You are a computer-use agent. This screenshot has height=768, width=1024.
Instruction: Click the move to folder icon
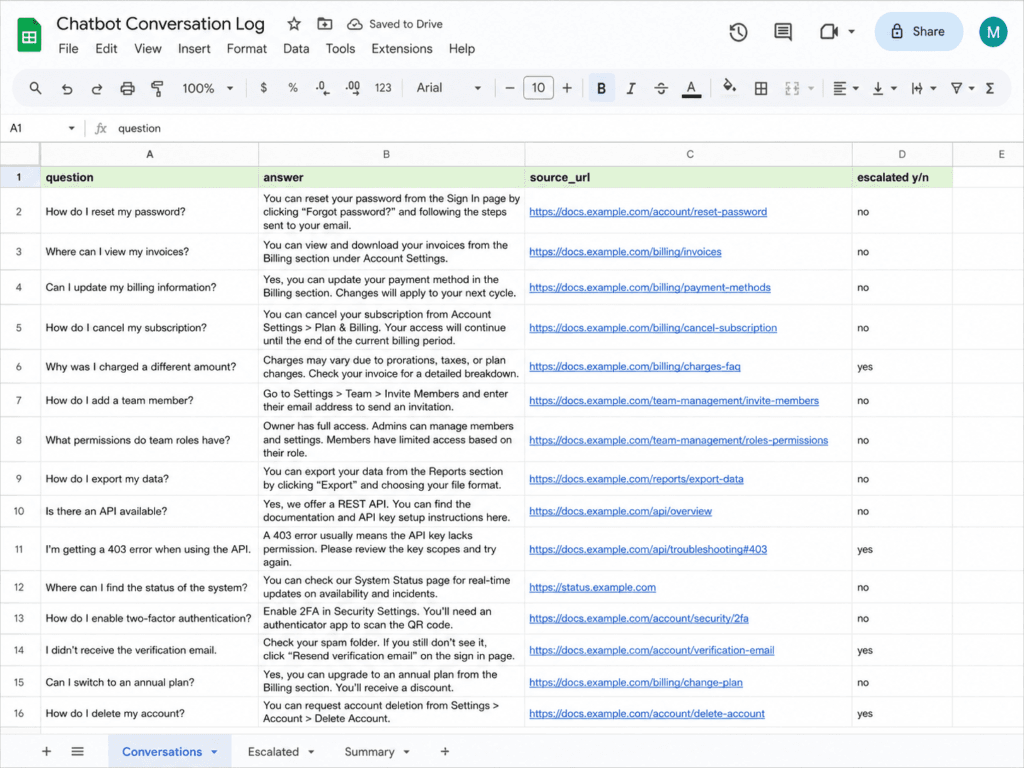tap(325, 24)
